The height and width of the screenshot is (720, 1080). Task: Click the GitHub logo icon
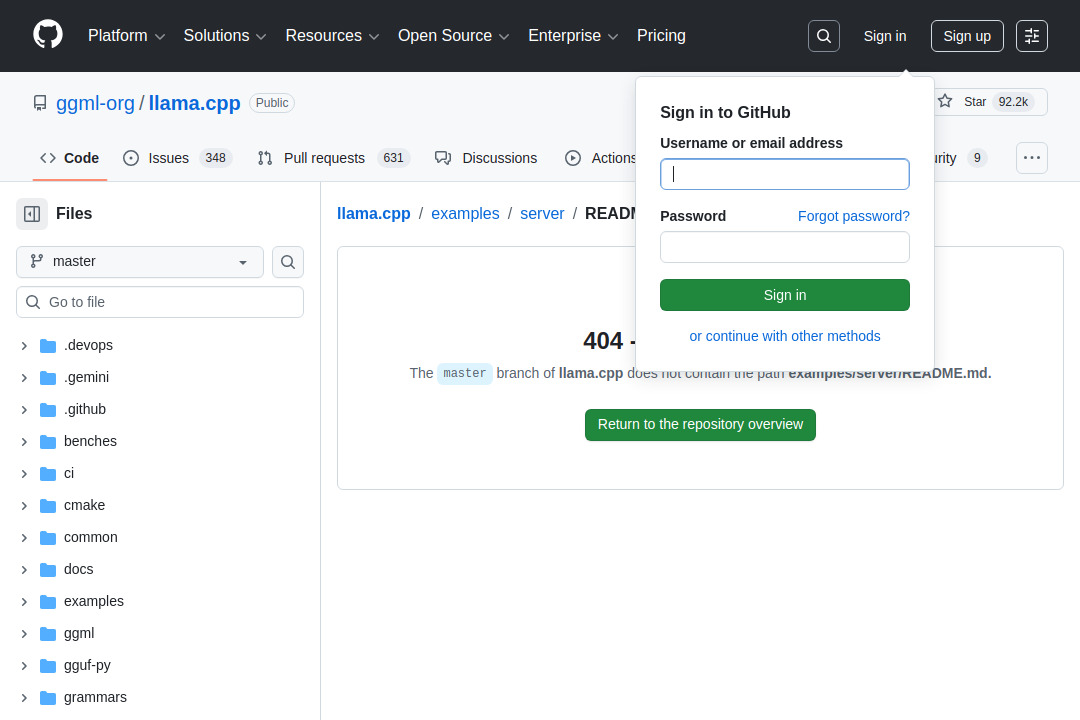click(x=47, y=33)
